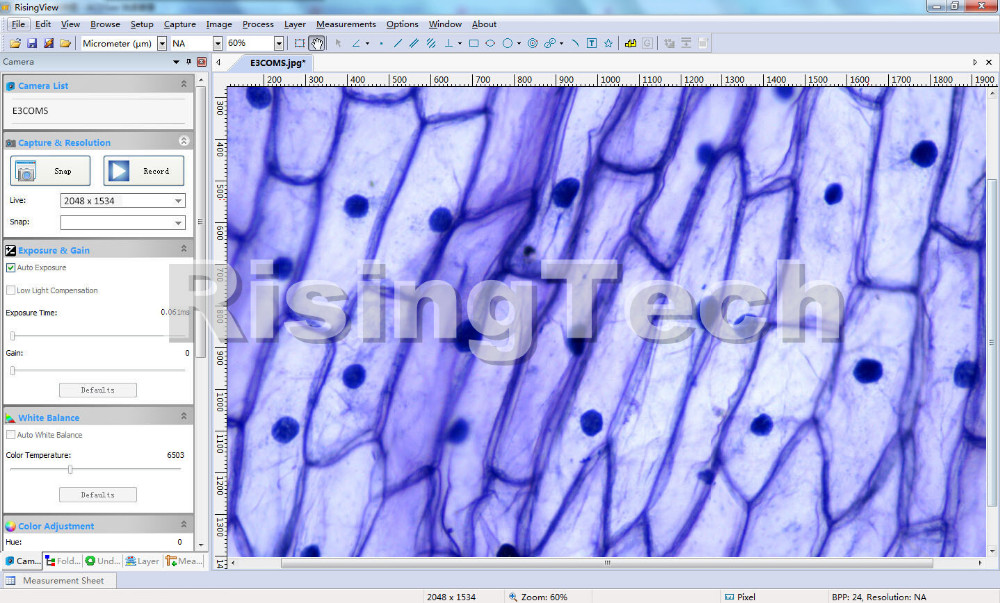This screenshot has width=1000, height=603.
Task: Select the hand pan tool
Action: point(317,43)
